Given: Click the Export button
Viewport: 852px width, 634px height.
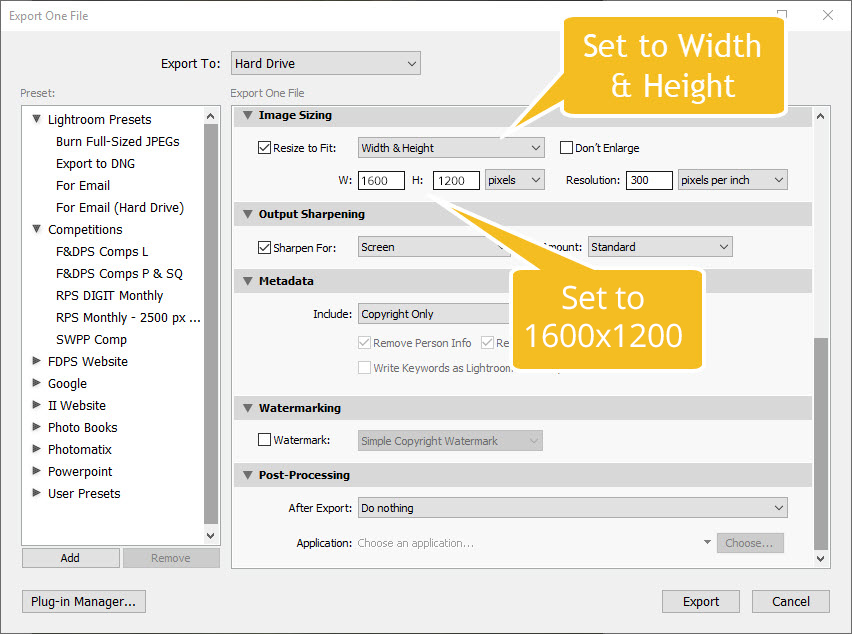Looking at the screenshot, I should [x=700, y=601].
